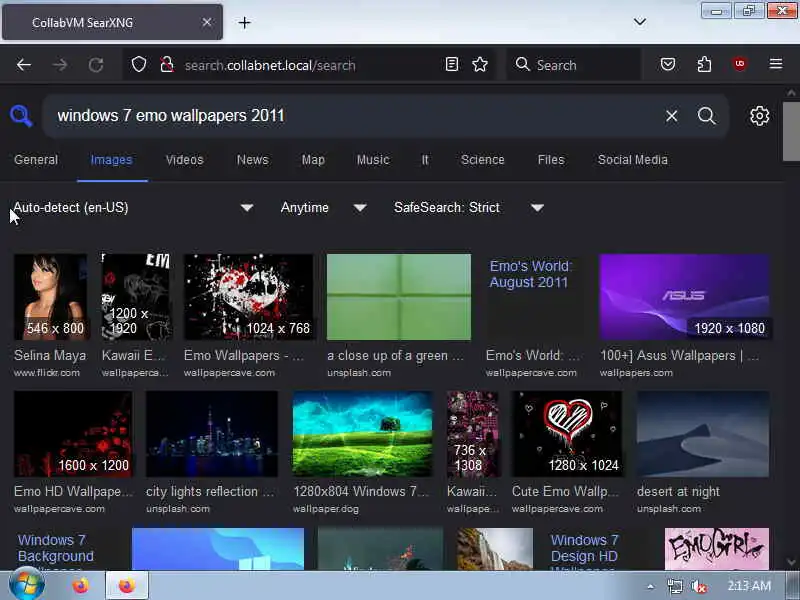Image resolution: width=800 pixels, height=600 pixels.
Task: Open SearXNG preferences gear
Action: click(x=759, y=116)
